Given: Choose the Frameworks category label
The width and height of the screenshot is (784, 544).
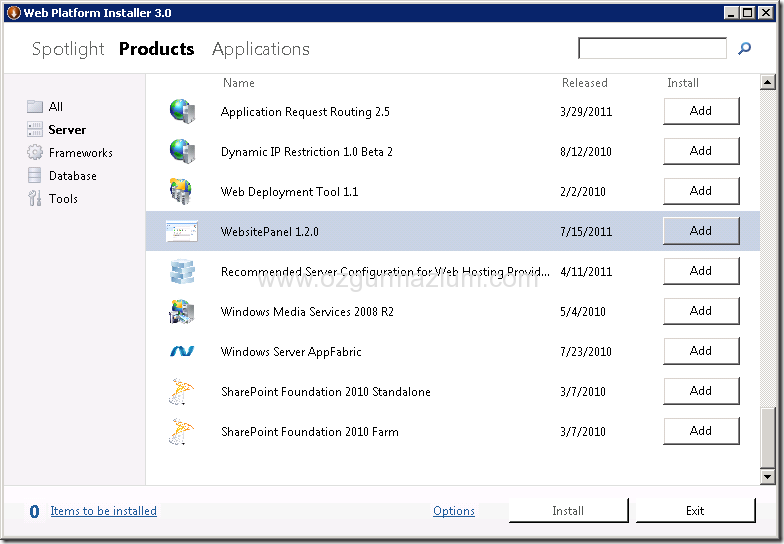Looking at the screenshot, I should [x=80, y=152].
